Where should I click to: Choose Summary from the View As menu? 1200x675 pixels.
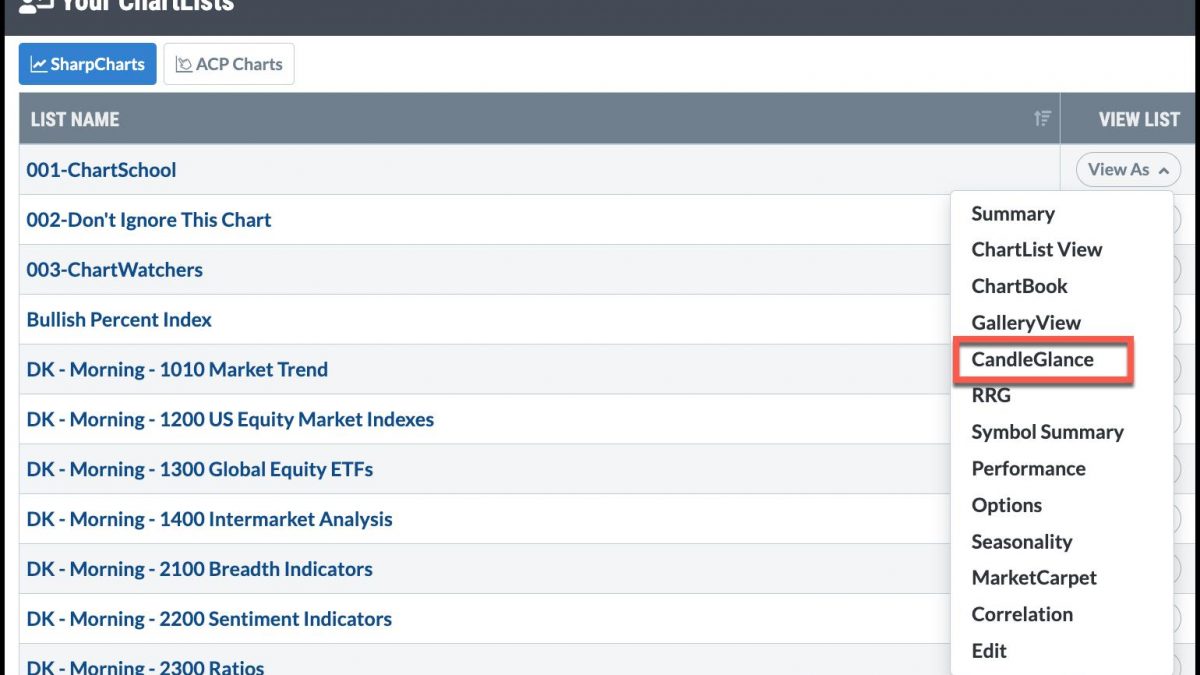click(1013, 214)
